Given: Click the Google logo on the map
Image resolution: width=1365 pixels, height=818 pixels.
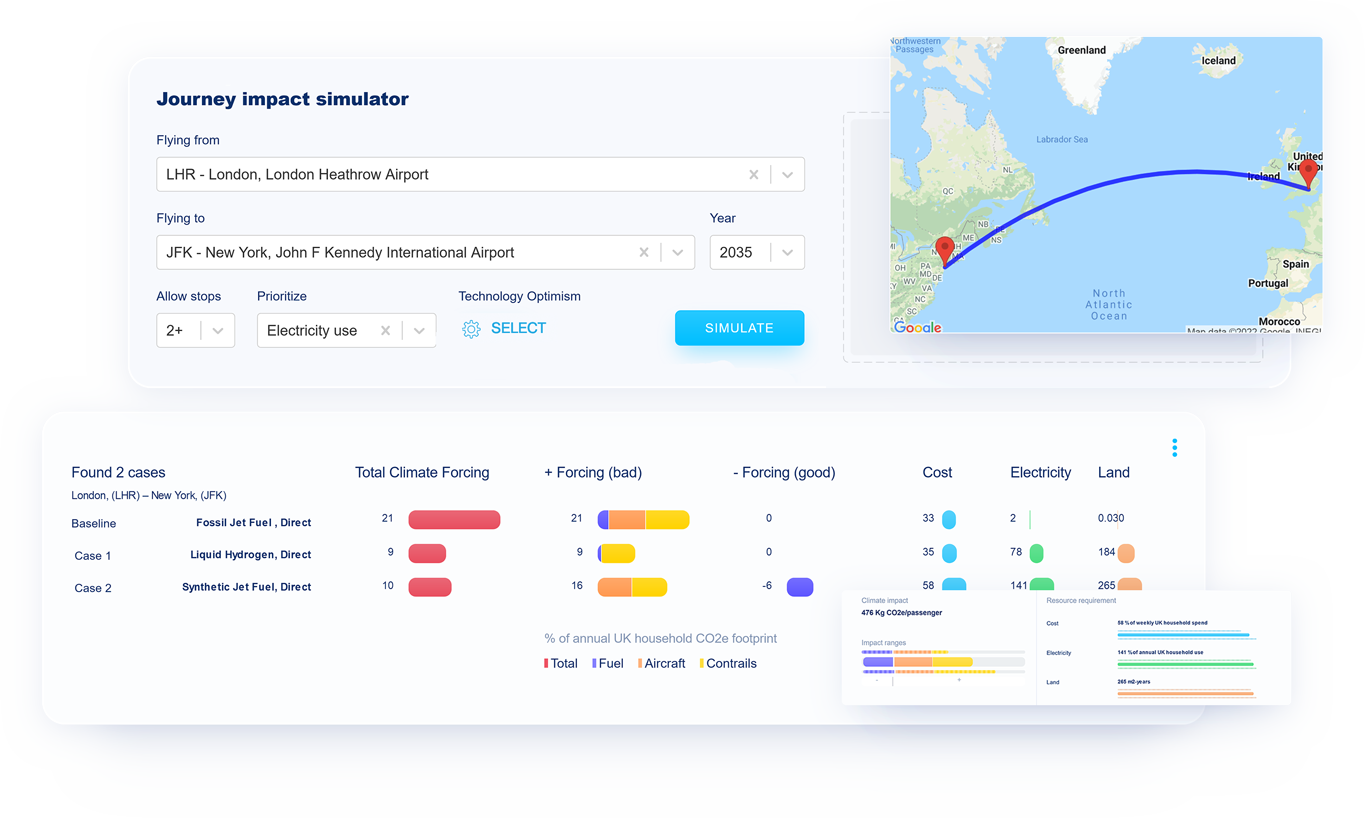Looking at the screenshot, I should pyautogui.click(x=916, y=327).
